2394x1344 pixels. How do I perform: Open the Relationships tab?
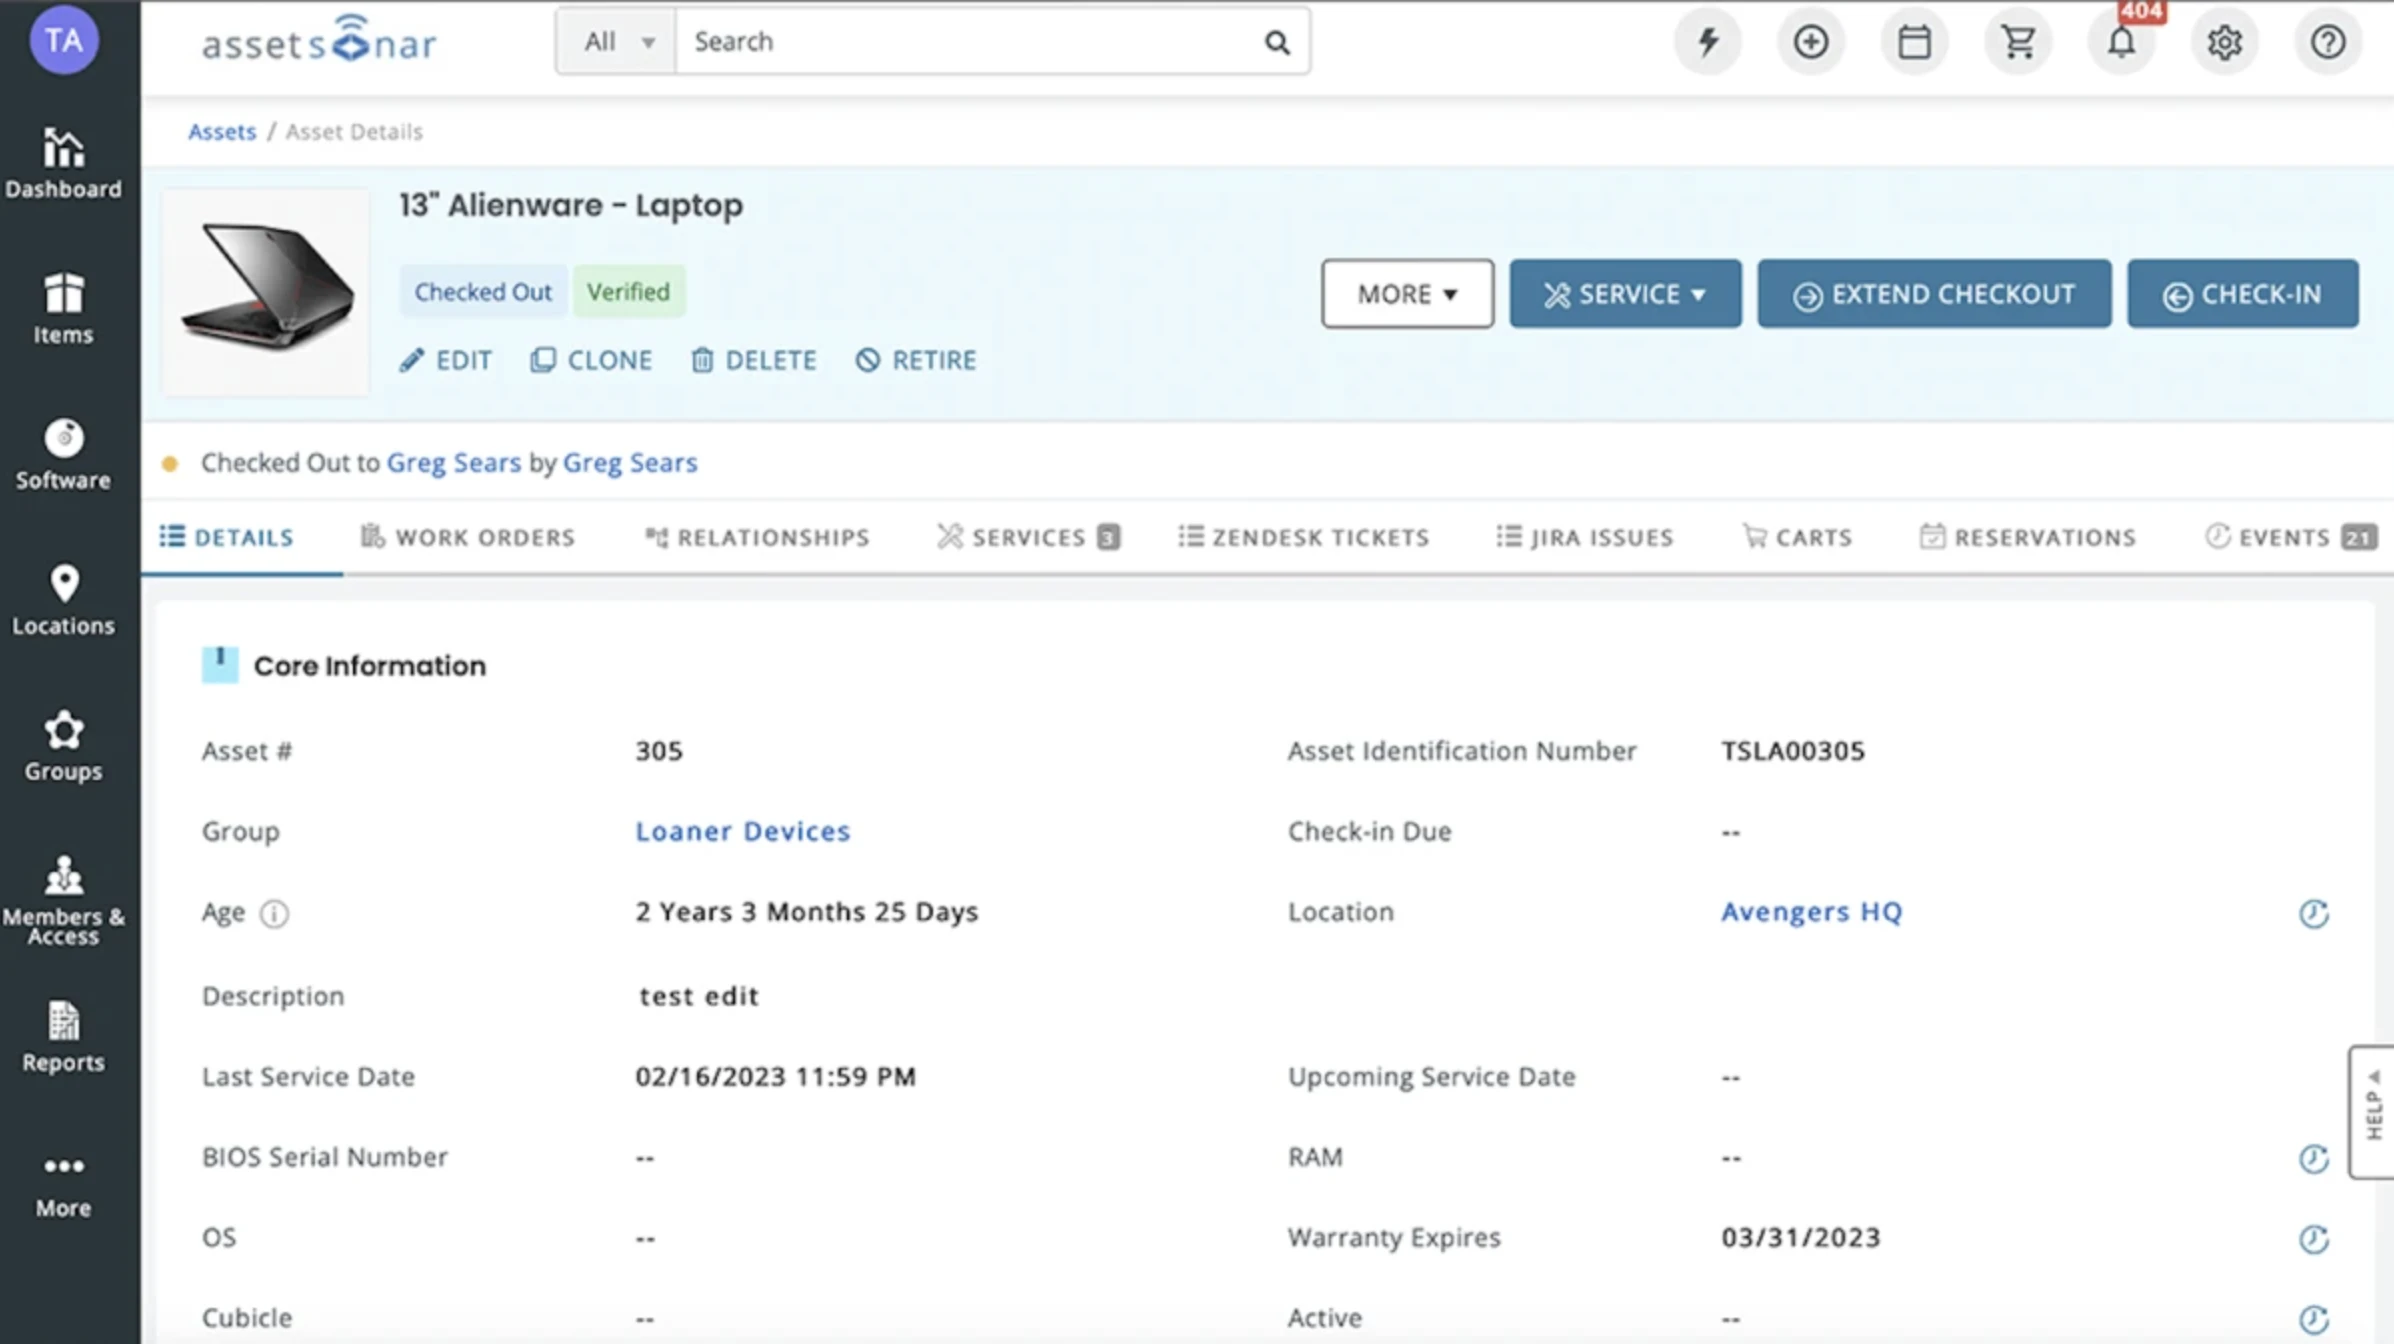(x=757, y=537)
